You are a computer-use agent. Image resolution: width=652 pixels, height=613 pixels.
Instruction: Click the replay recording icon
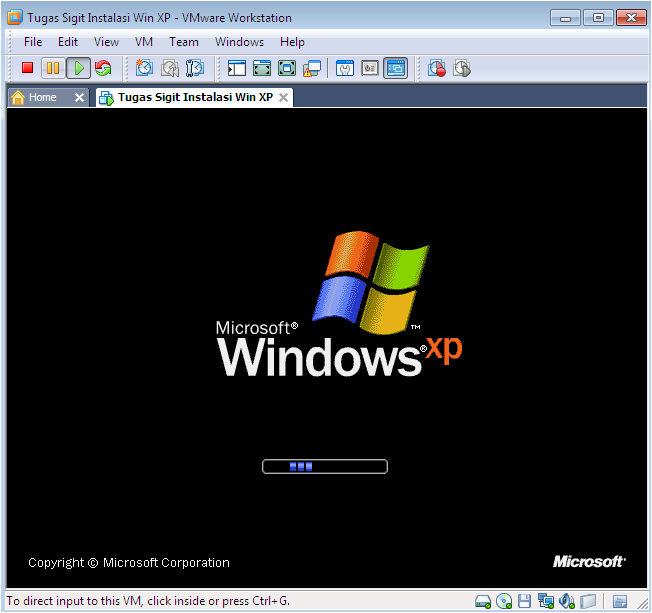[x=462, y=68]
